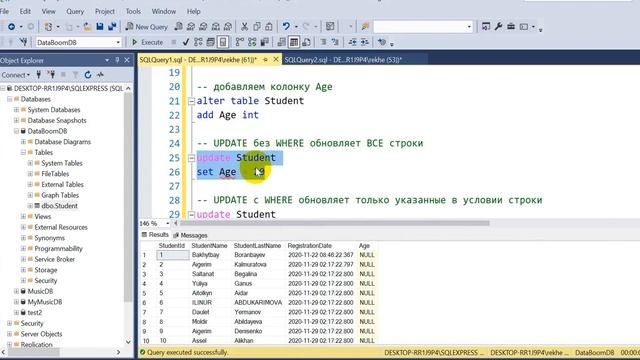Navigate backward with the blue arrow icon
The height and width of the screenshot is (360, 640).
point(11,27)
